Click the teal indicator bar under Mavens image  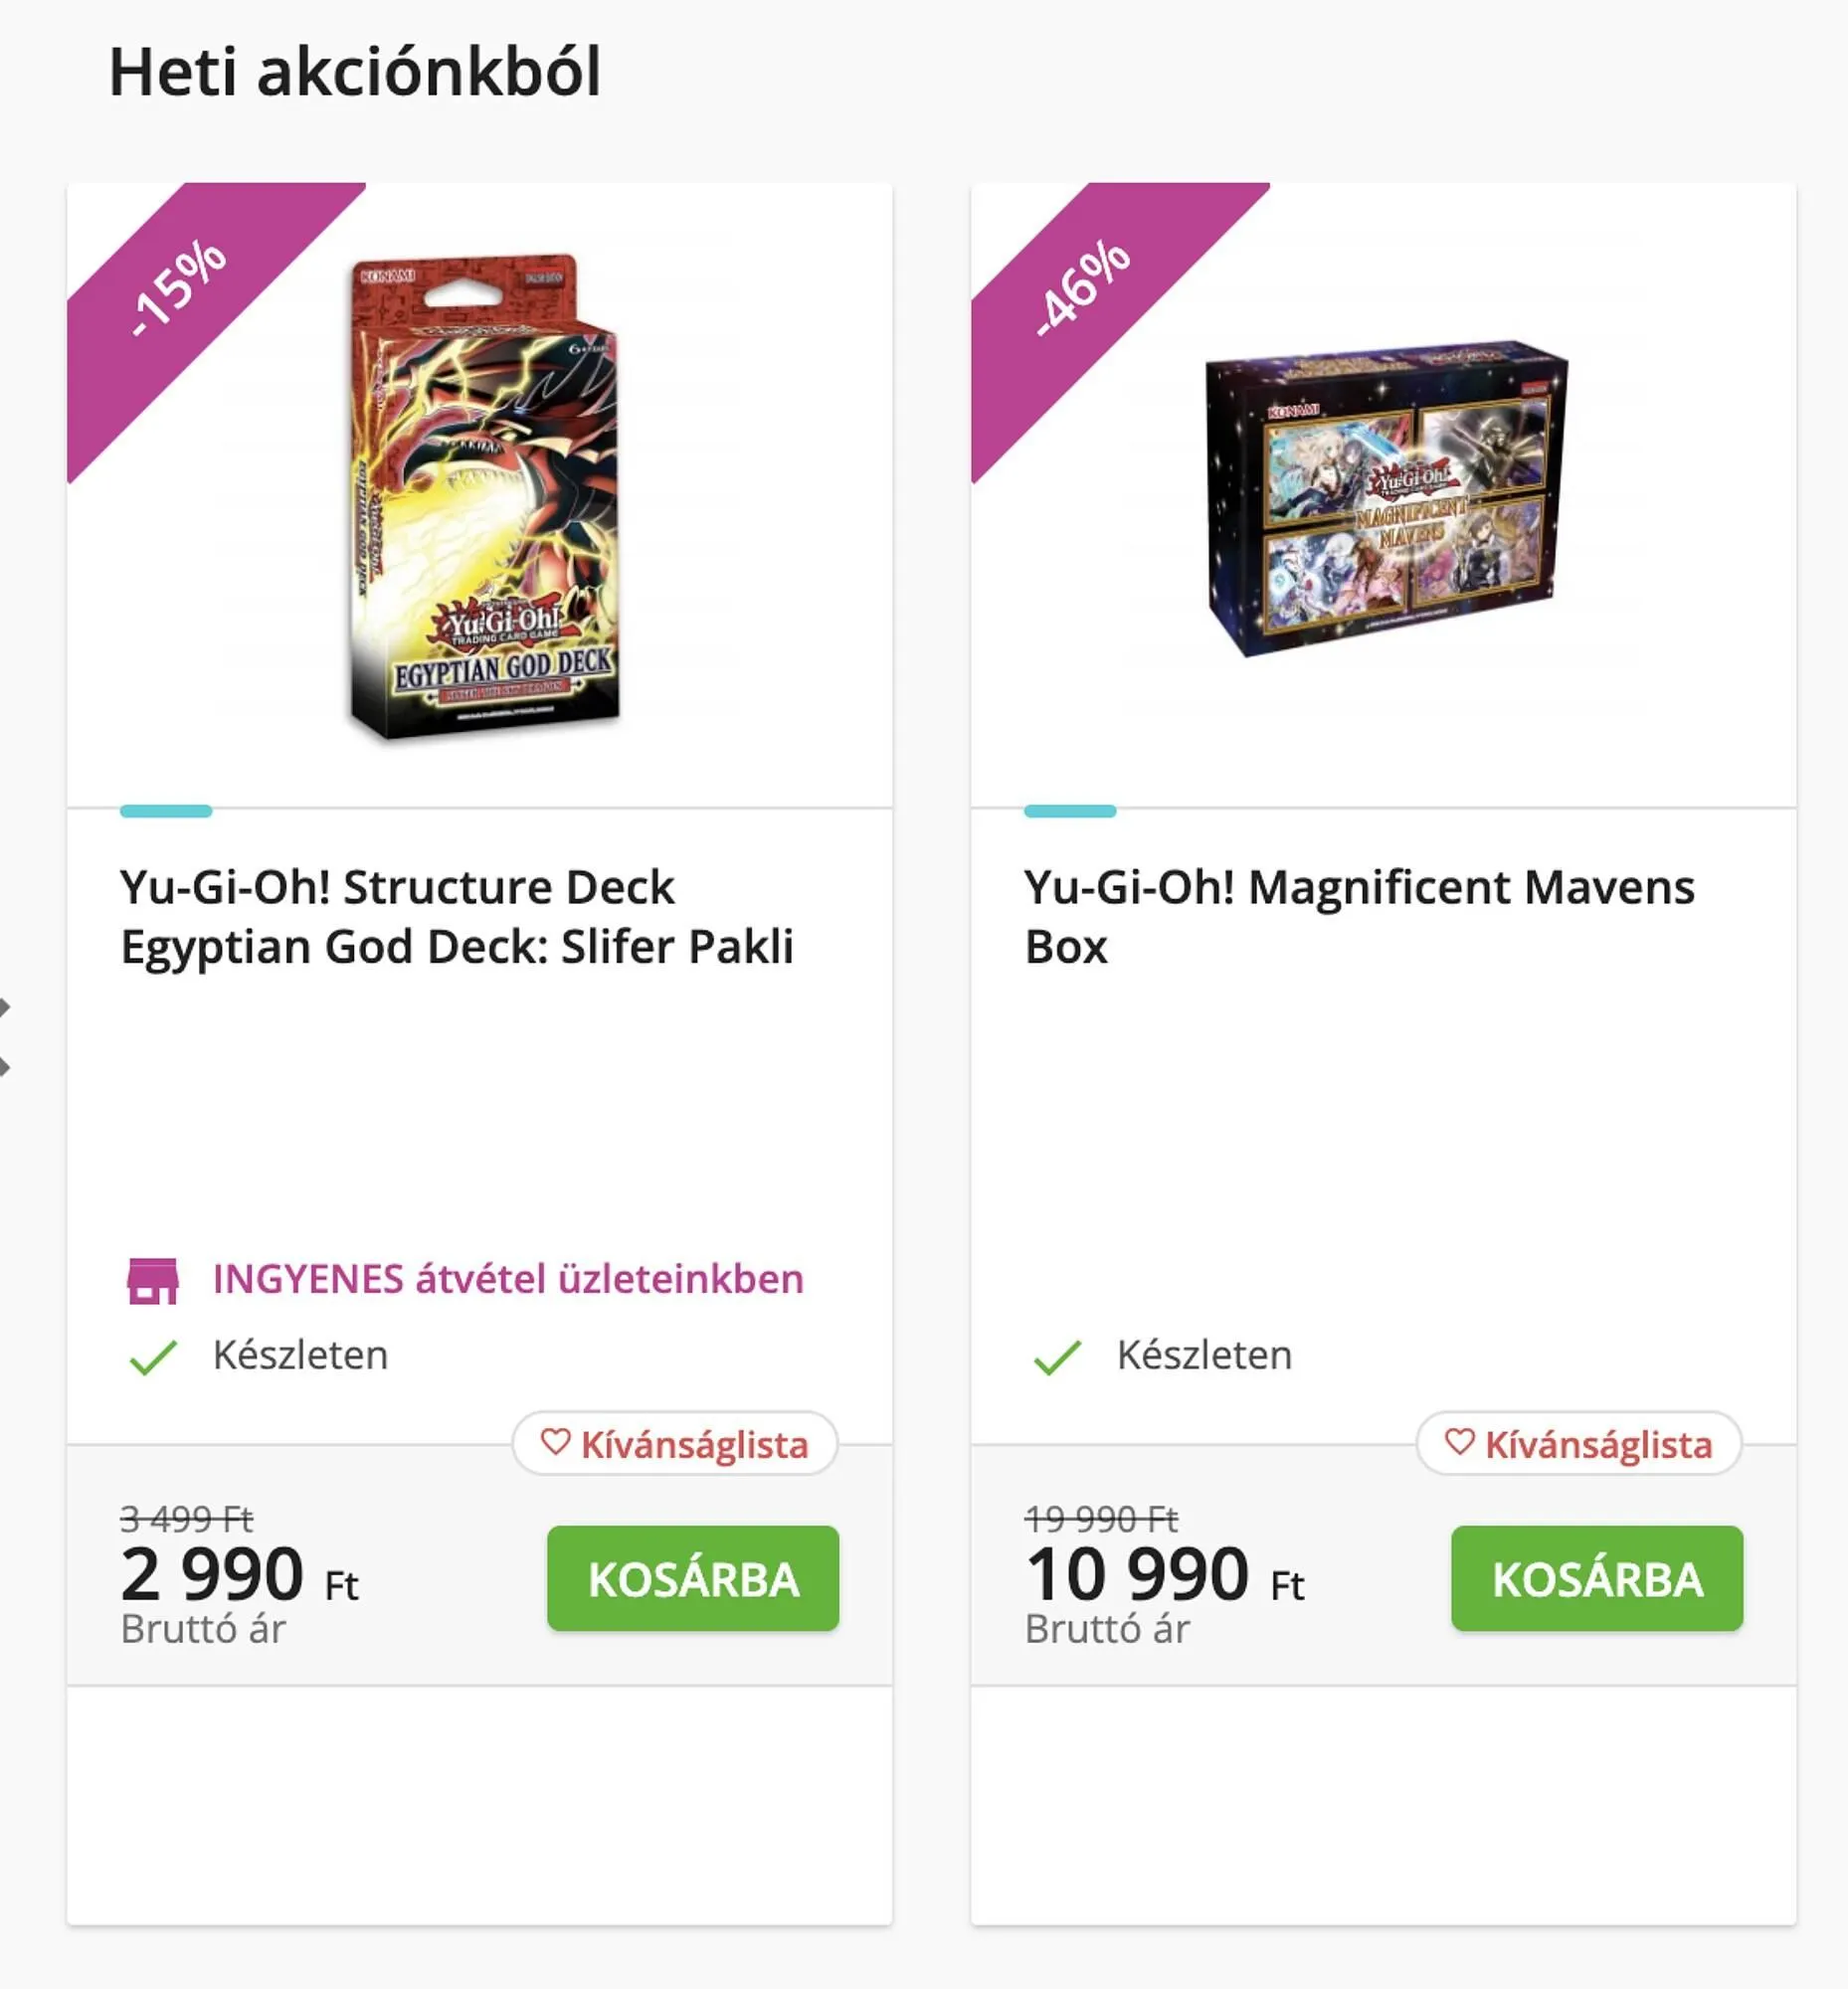click(x=1069, y=811)
